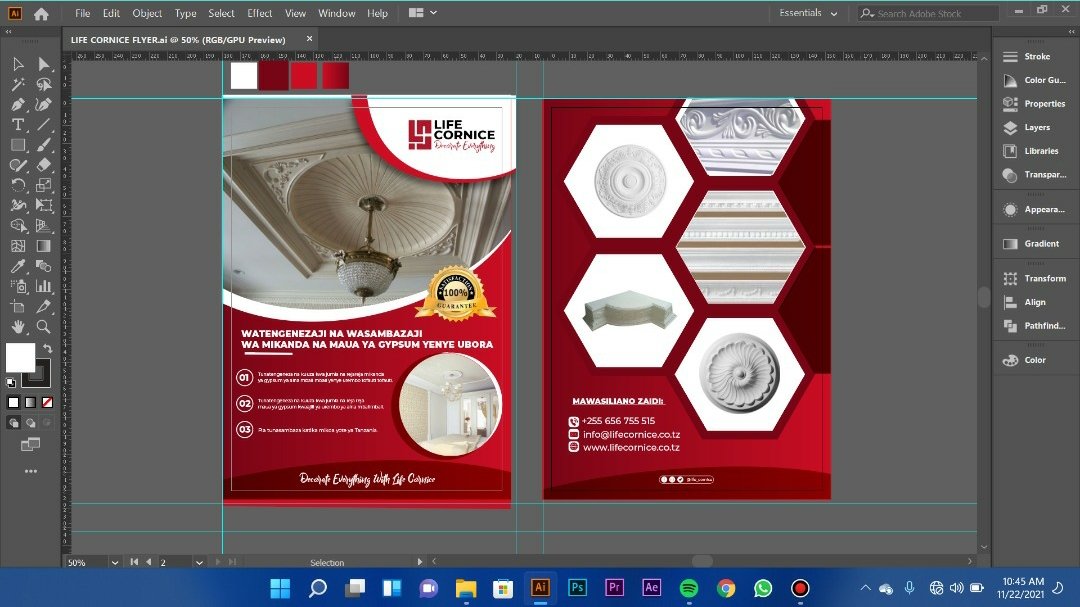The height and width of the screenshot is (607, 1080).
Task: Open the artboard number dropdown
Action: click(x=199, y=562)
